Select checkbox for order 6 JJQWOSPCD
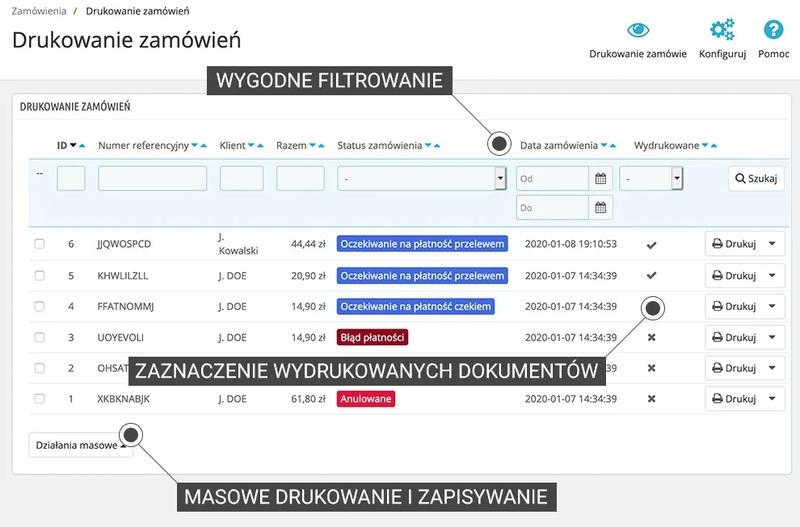The image size is (800, 527). pos(39,244)
